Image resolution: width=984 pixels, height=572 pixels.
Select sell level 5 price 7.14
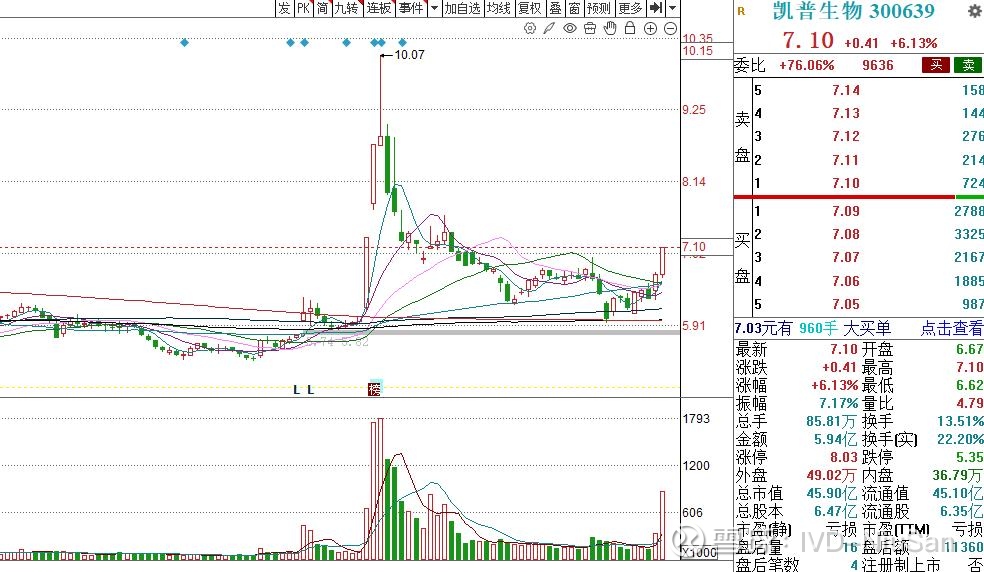(845, 90)
